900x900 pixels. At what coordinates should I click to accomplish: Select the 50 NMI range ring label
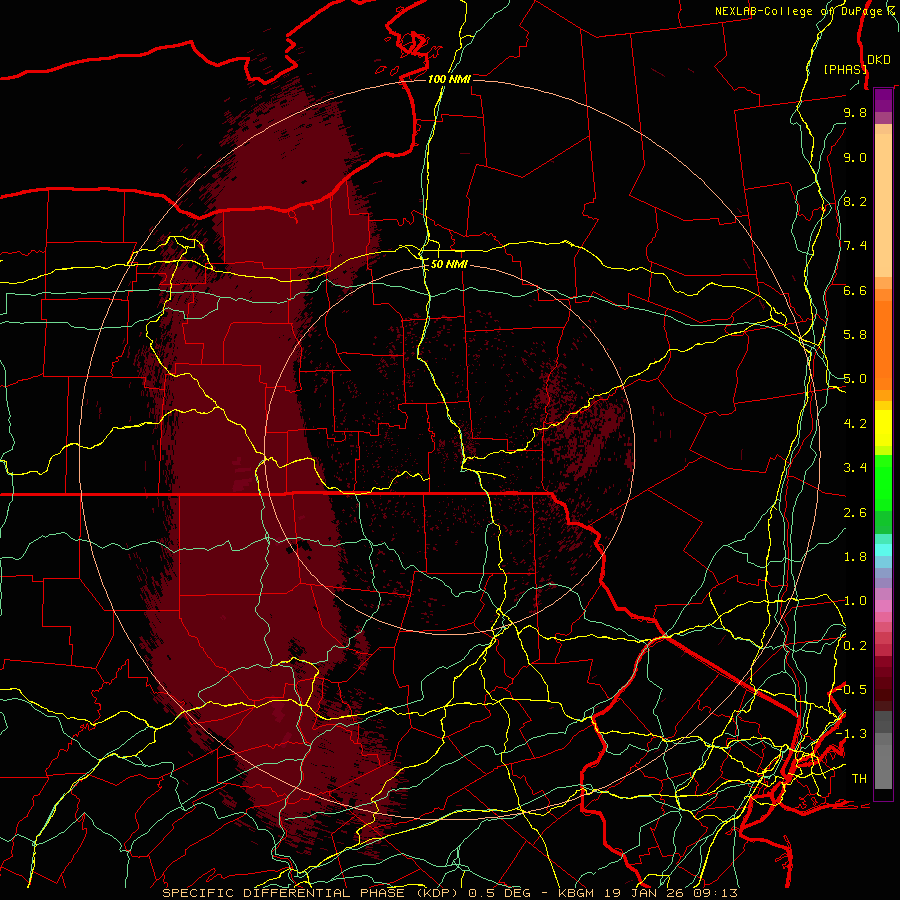[449, 264]
